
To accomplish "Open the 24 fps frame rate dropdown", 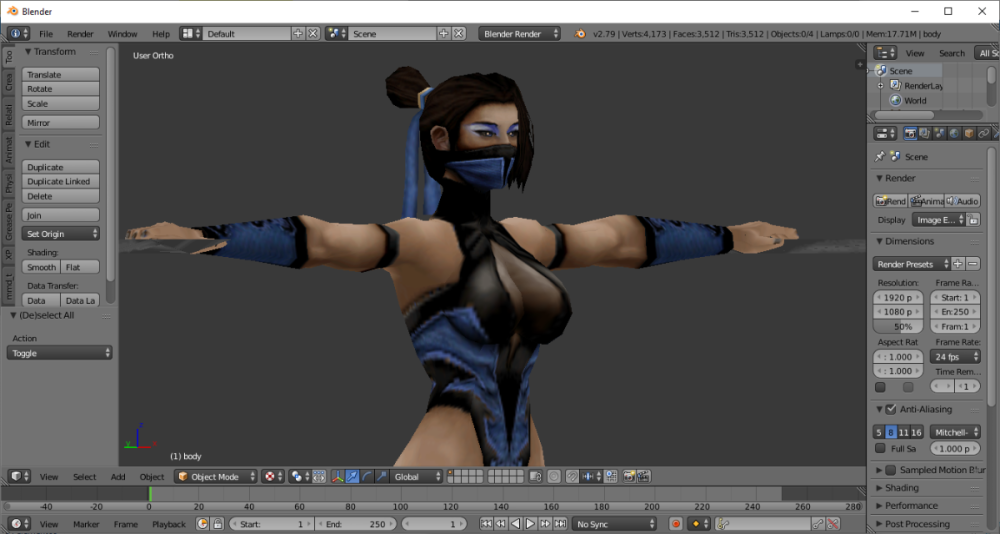I will pyautogui.click(x=955, y=357).
